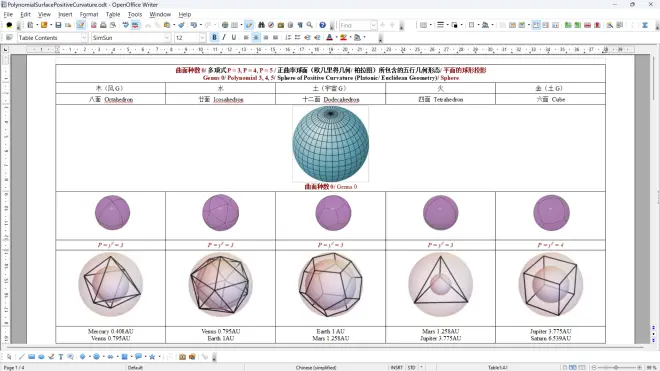Image resolution: width=660 pixels, height=371 pixels.
Task: Click the Open file folder icon
Action: point(44,25)
